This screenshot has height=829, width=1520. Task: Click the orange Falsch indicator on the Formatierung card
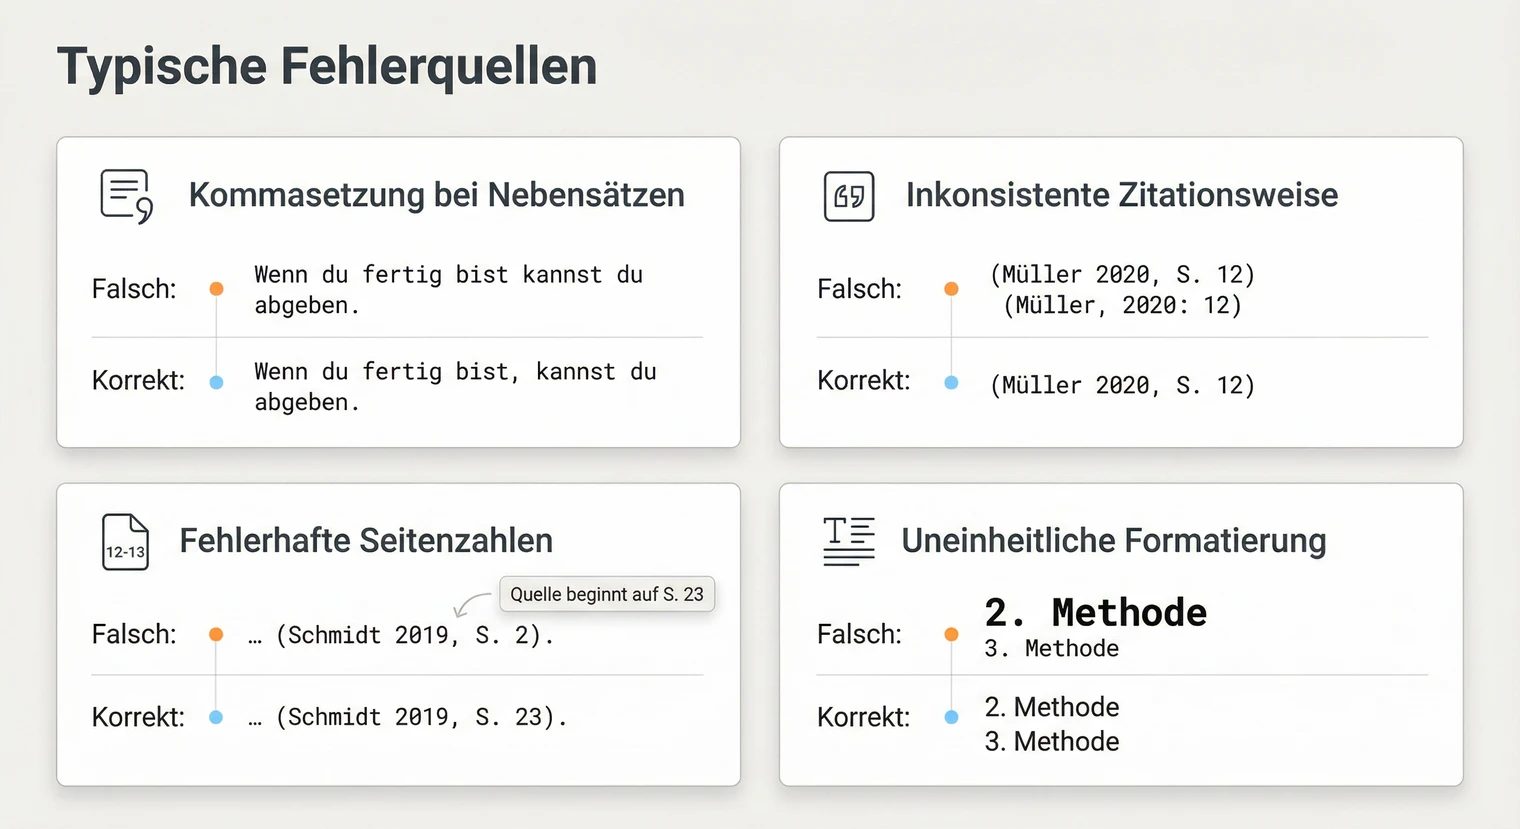click(x=951, y=634)
